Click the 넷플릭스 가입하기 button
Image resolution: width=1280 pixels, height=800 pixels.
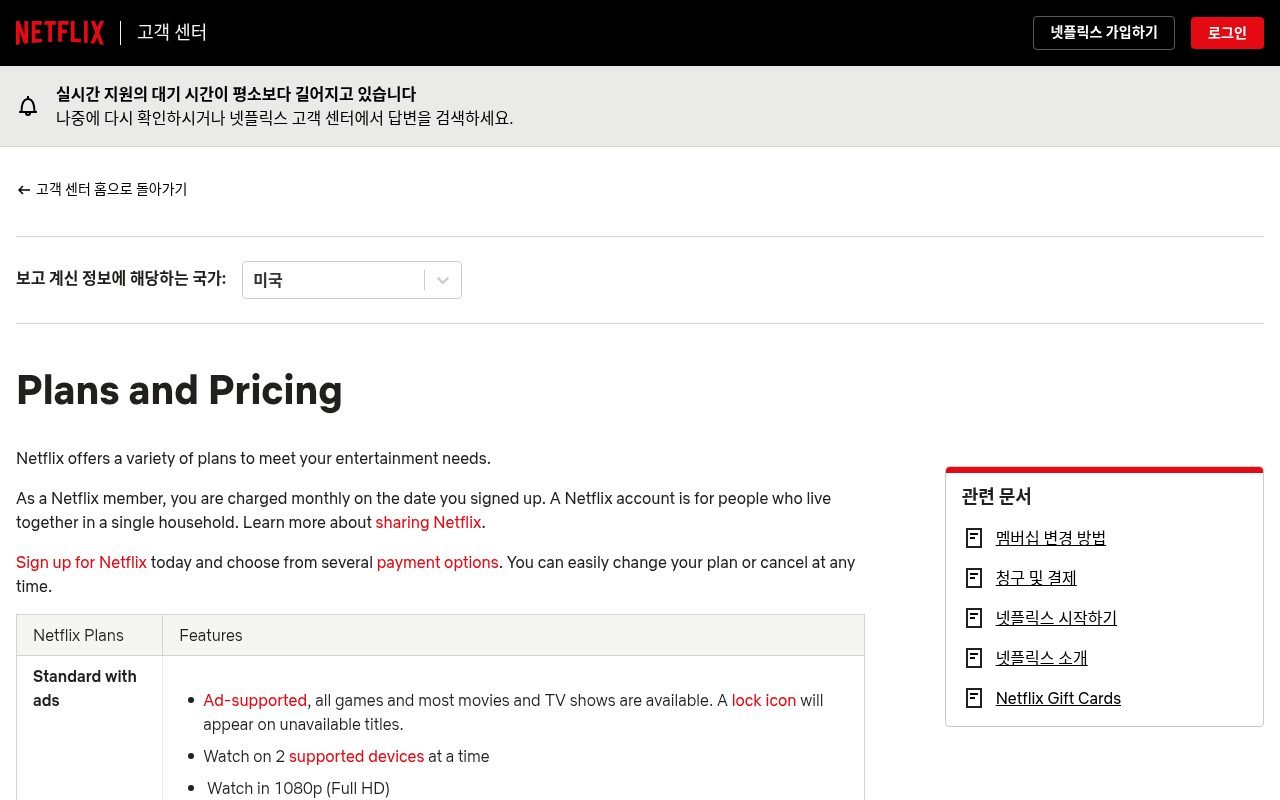[1104, 33]
